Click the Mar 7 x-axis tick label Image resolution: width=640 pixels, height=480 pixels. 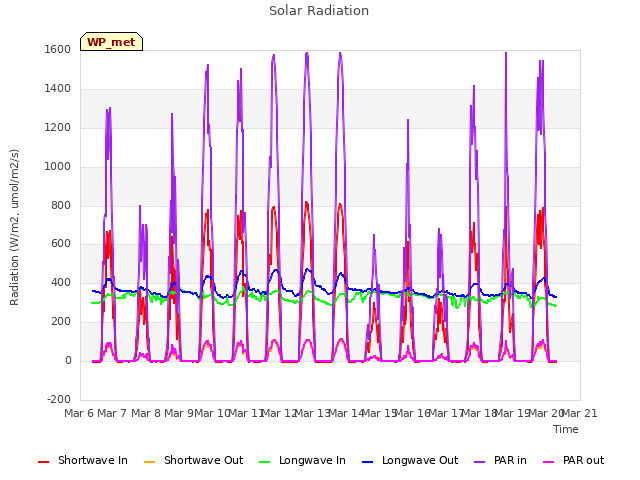coord(112,413)
